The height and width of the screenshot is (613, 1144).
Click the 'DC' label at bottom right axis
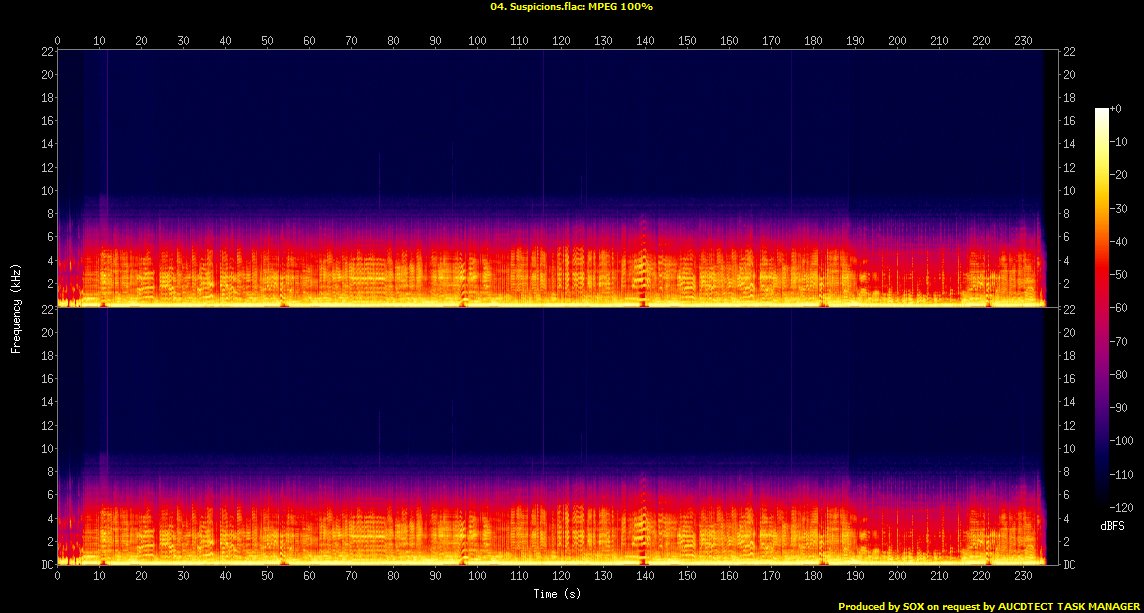point(1069,565)
